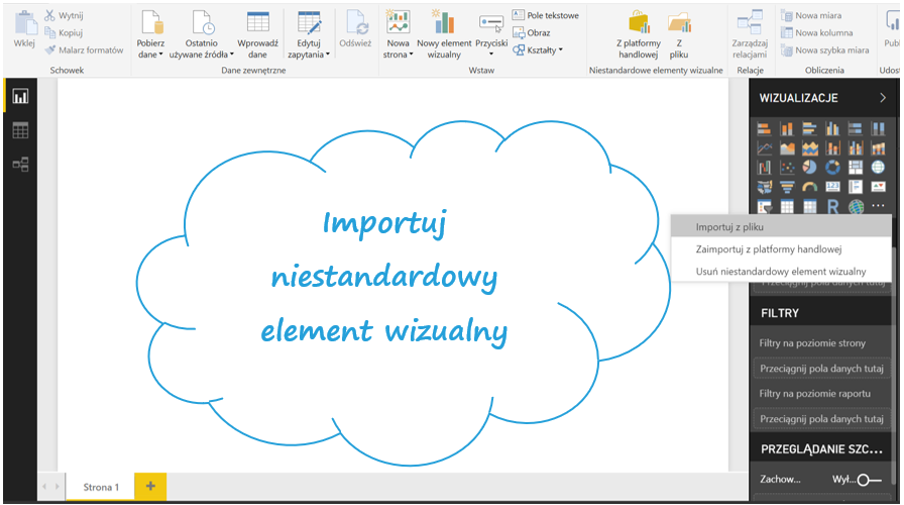Click Z platformy handlowej ribbon icon
Viewport: 904px width, 505px height.
(x=638, y=37)
